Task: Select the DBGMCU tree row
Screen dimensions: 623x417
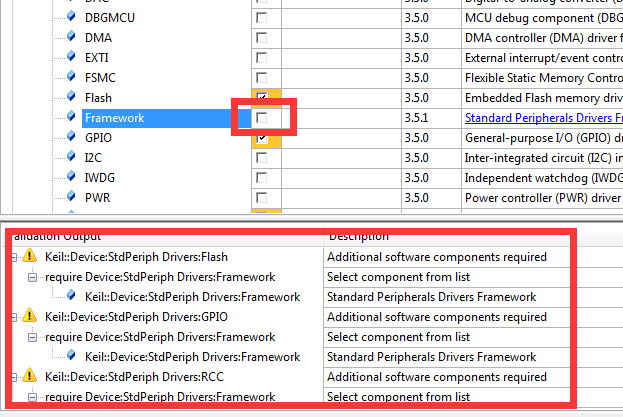Action: click(110, 18)
